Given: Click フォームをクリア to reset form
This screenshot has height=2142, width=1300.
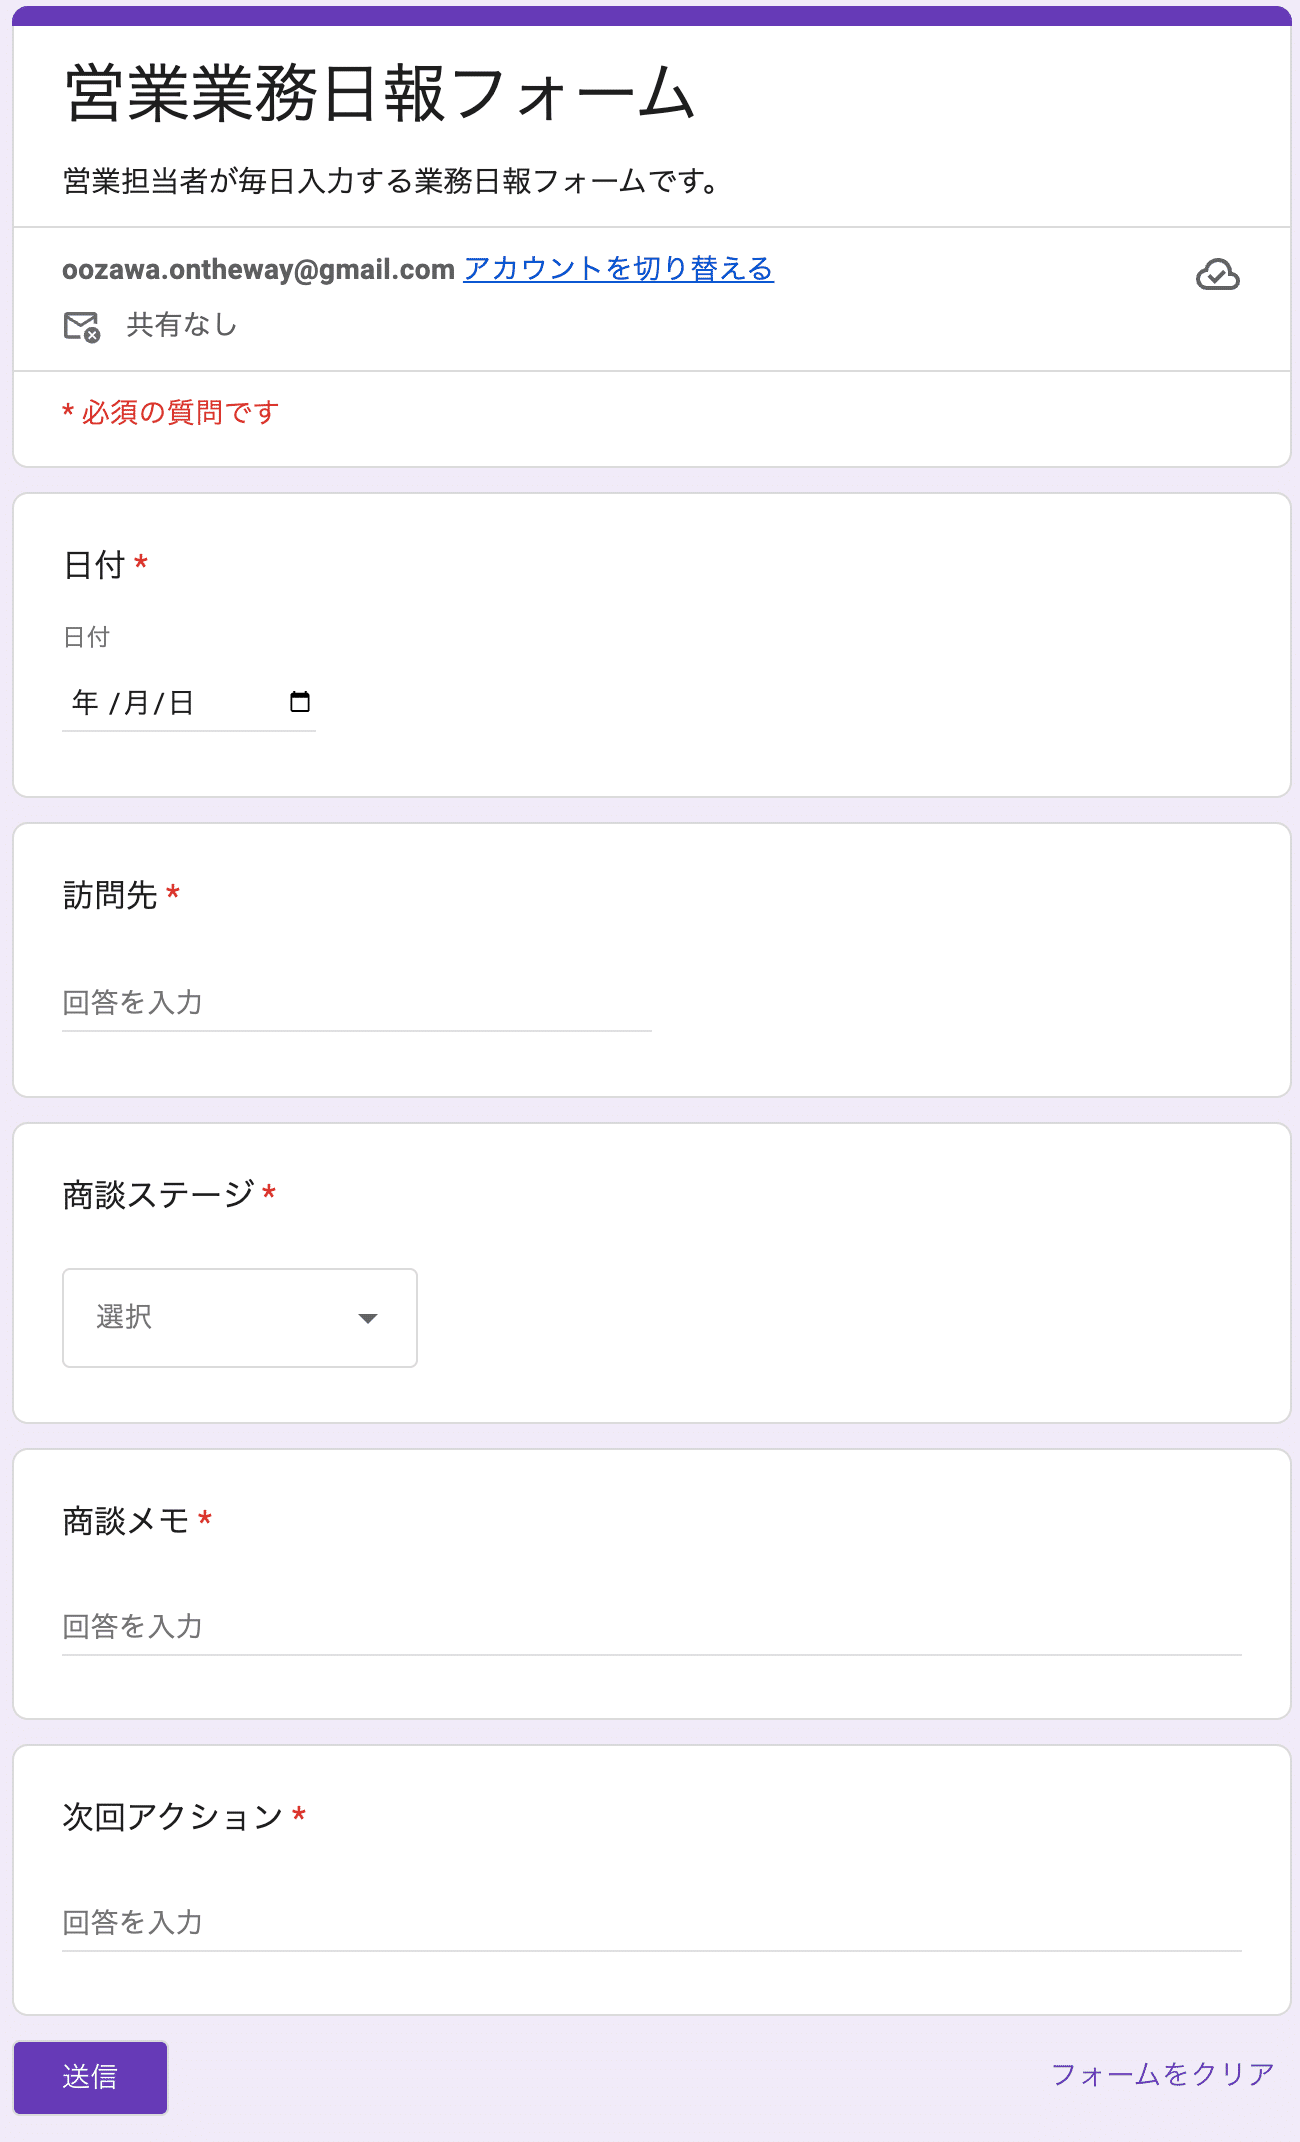Looking at the screenshot, I should point(1162,2074).
